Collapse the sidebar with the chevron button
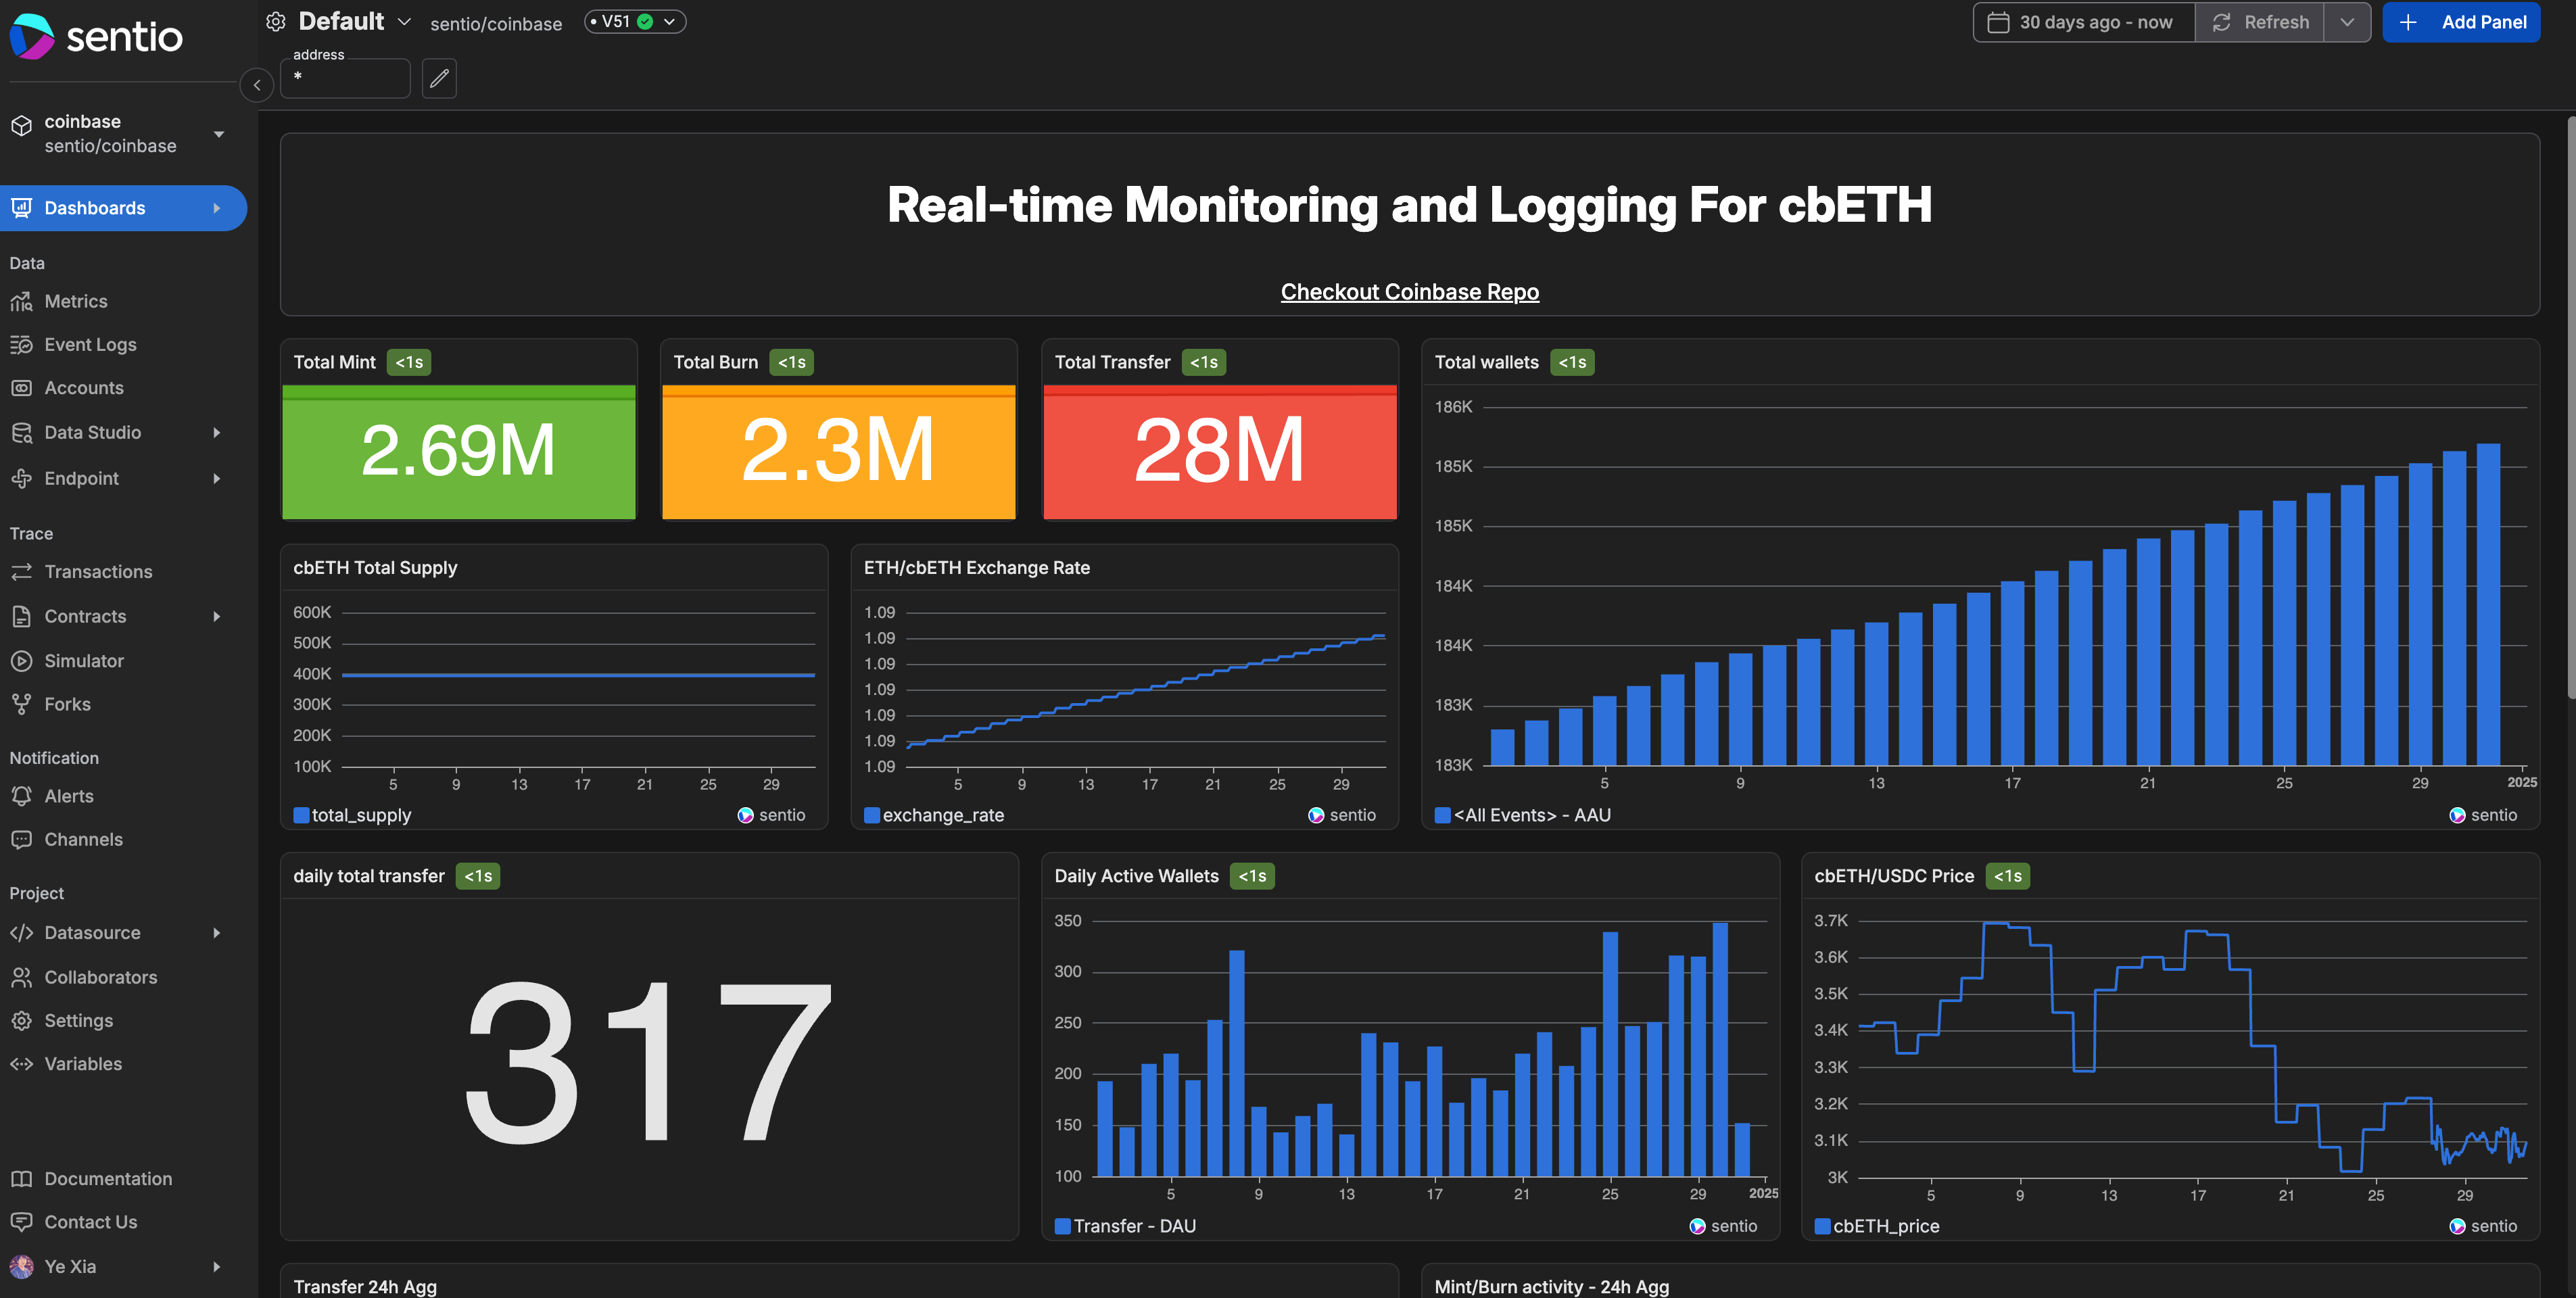This screenshot has height=1298, width=2576. (257, 85)
